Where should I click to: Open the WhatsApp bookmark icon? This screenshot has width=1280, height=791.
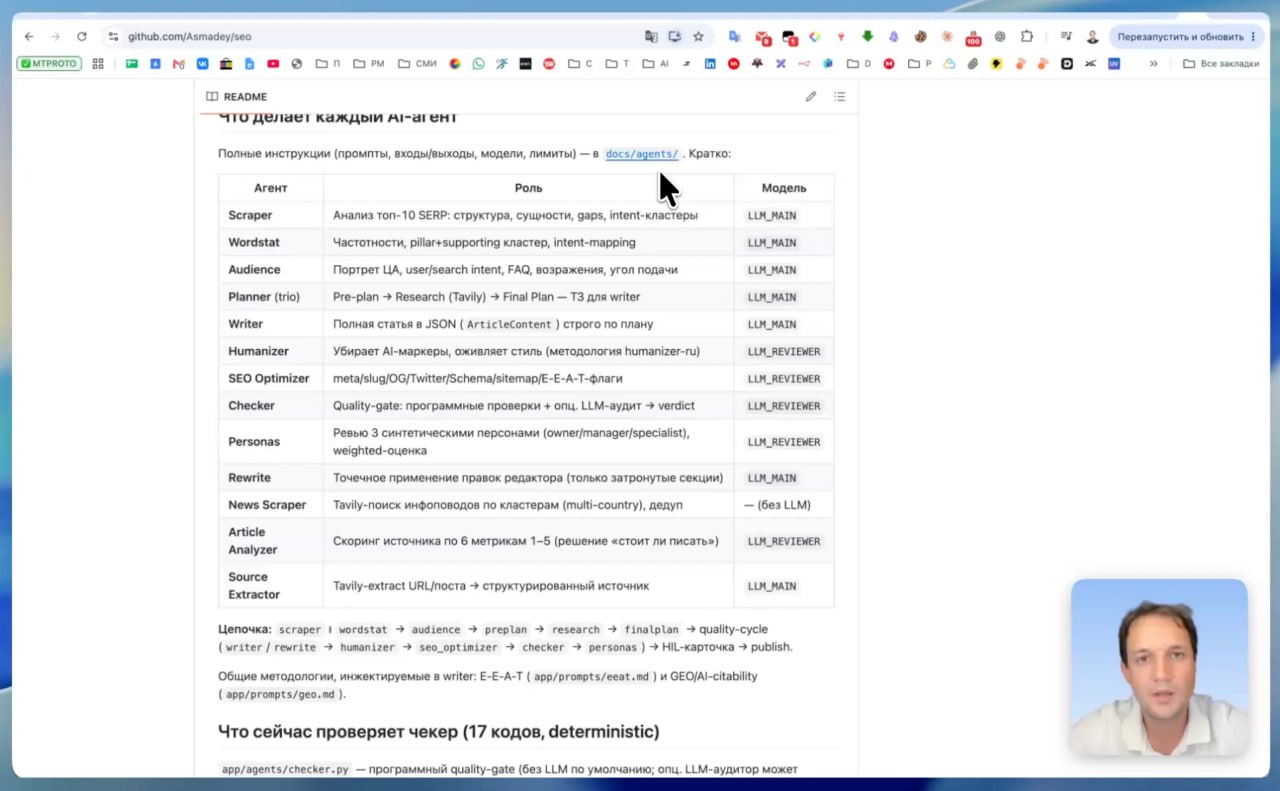[x=478, y=63]
